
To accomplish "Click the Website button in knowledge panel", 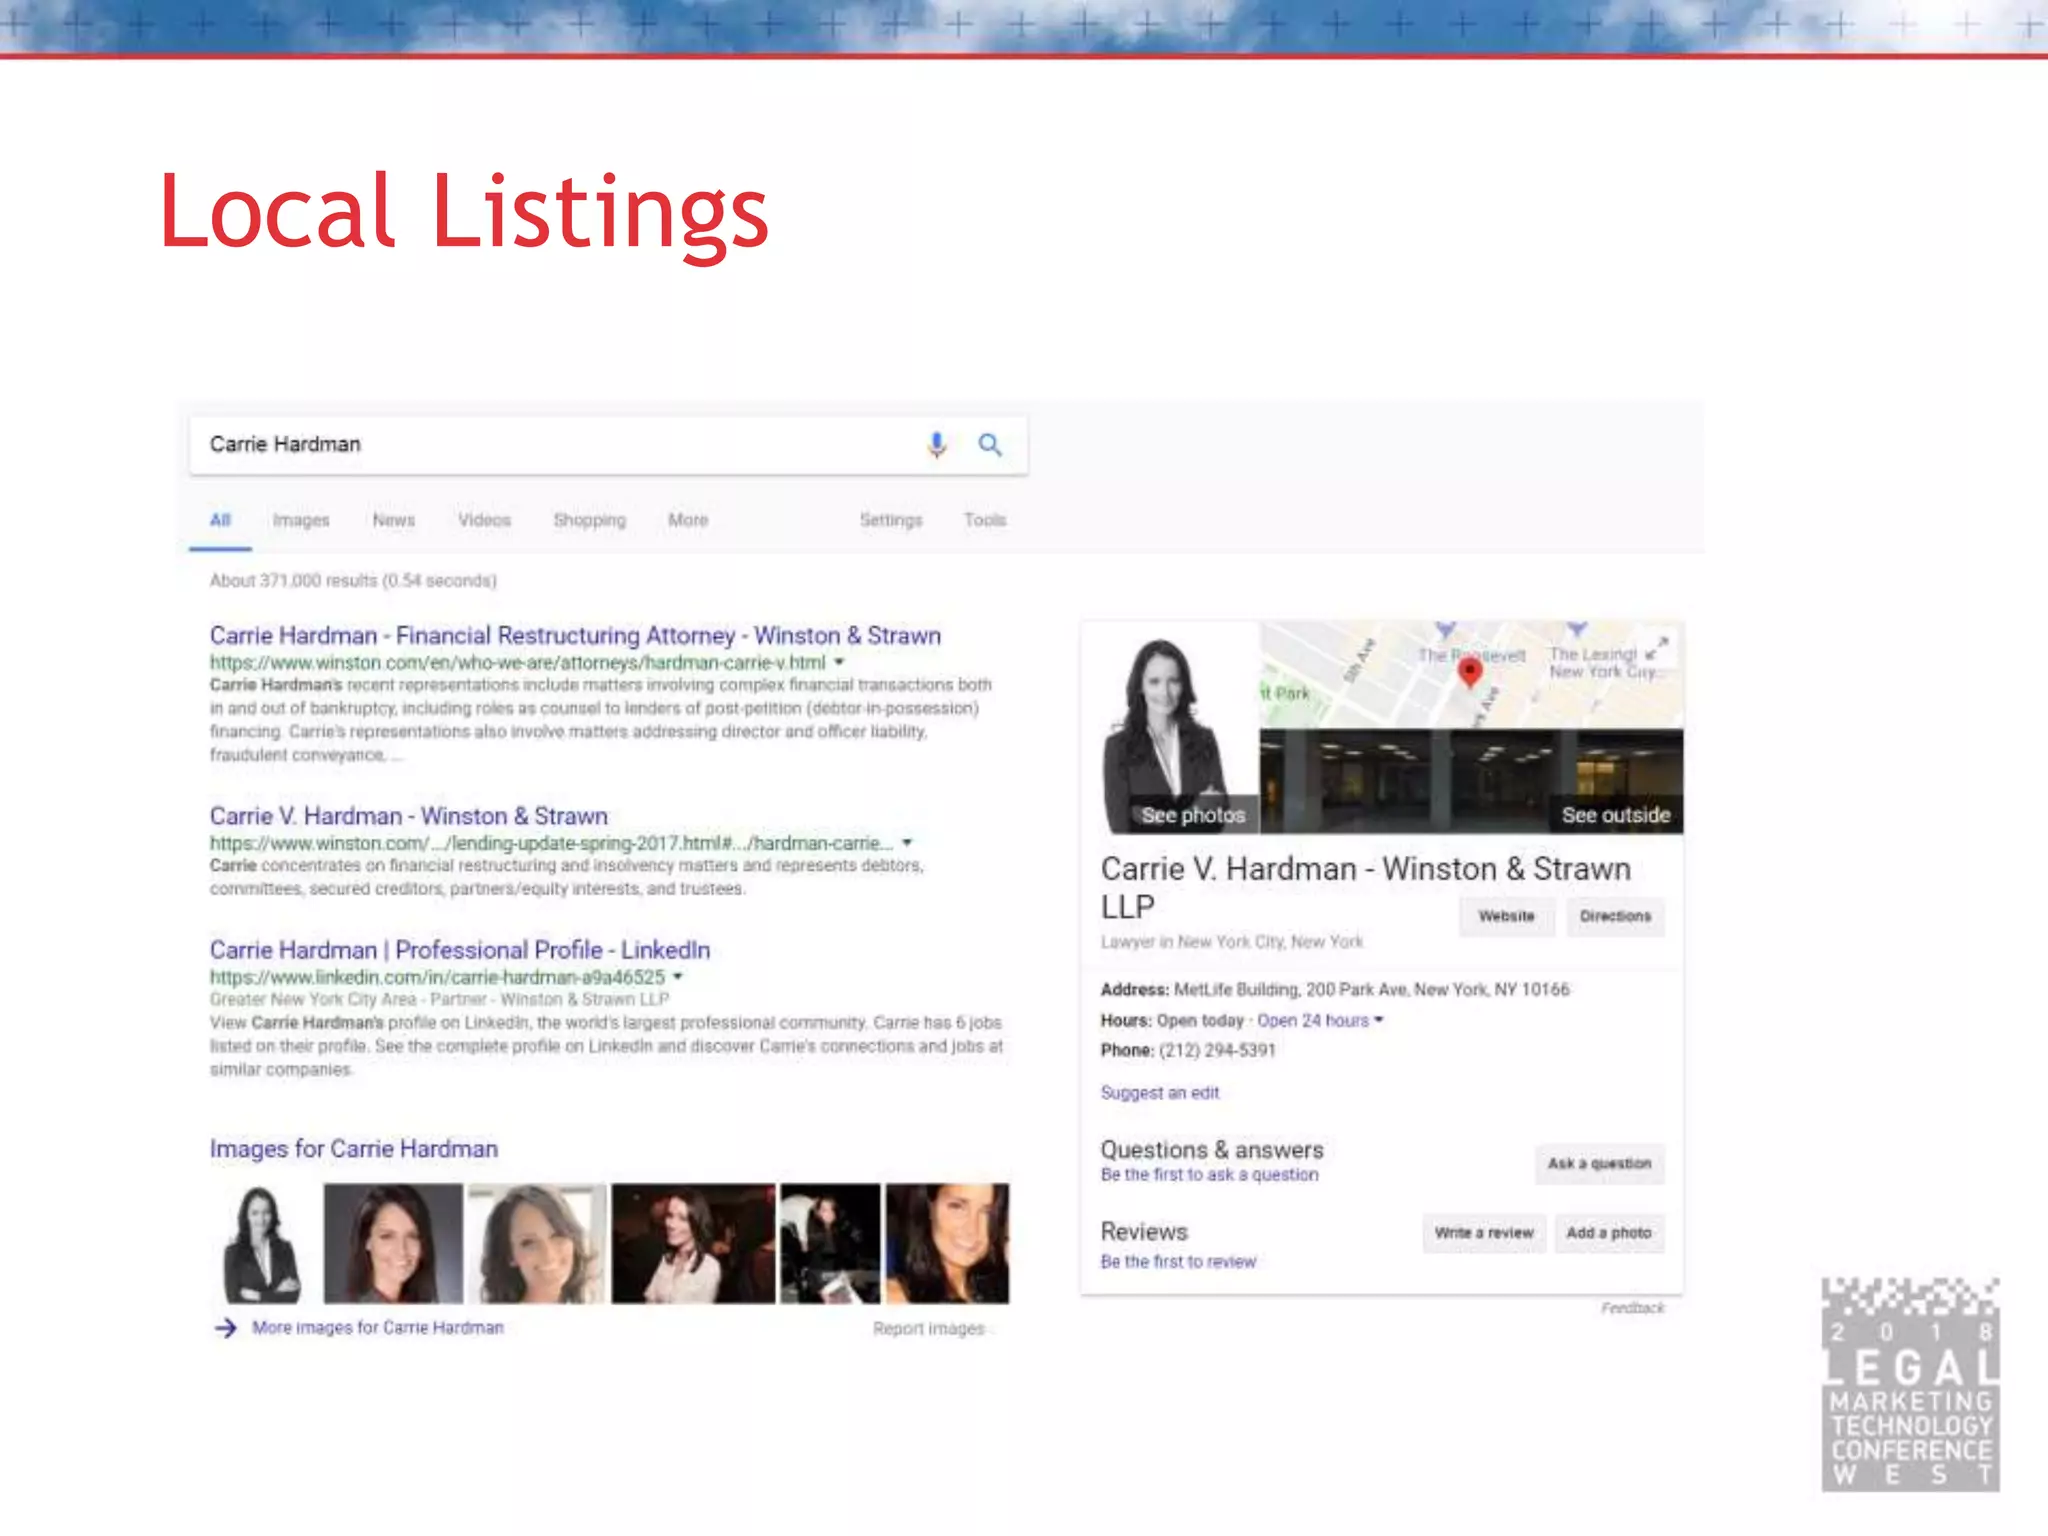I will point(1506,916).
